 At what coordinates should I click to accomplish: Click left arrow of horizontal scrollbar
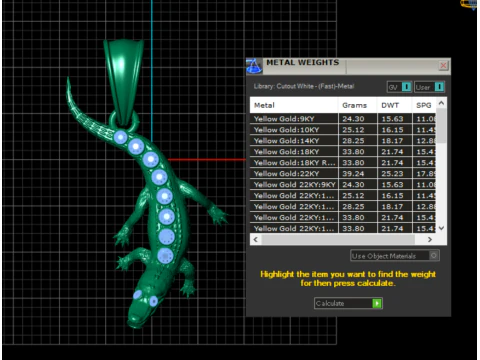pyautogui.click(x=256, y=239)
